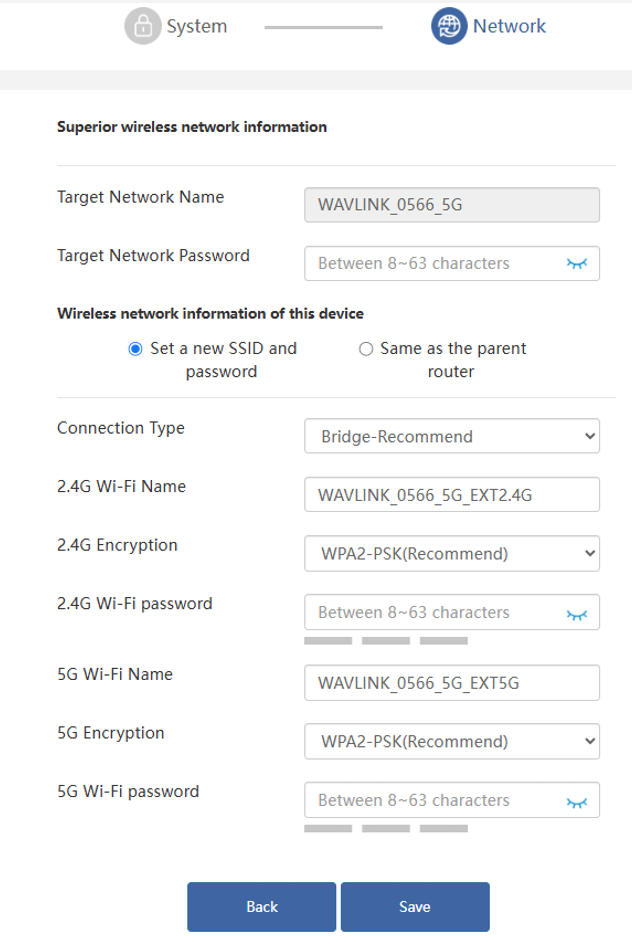Focus the 5G Wi-Fi password field

[452, 800]
